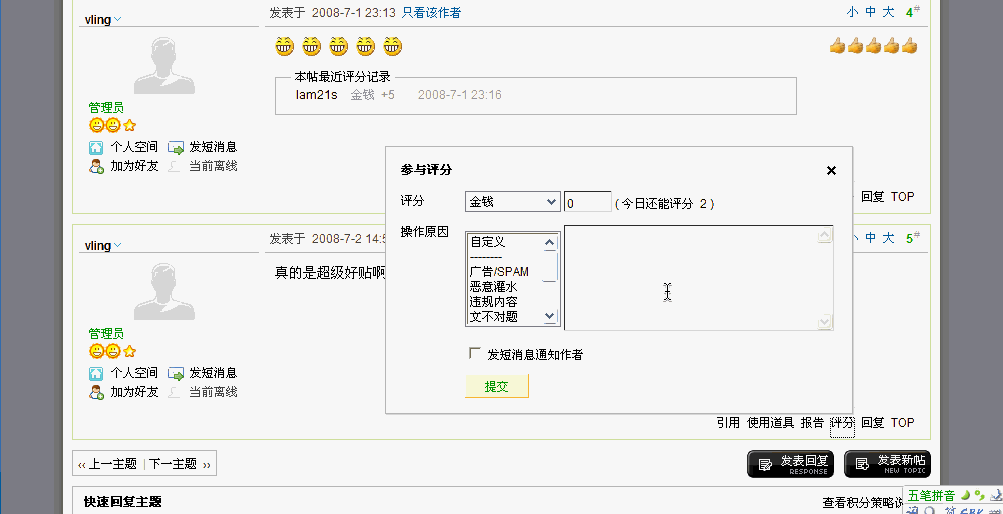Click 报告 link in 5# post
Image resolution: width=1003 pixels, height=514 pixels.
coord(812,423)
